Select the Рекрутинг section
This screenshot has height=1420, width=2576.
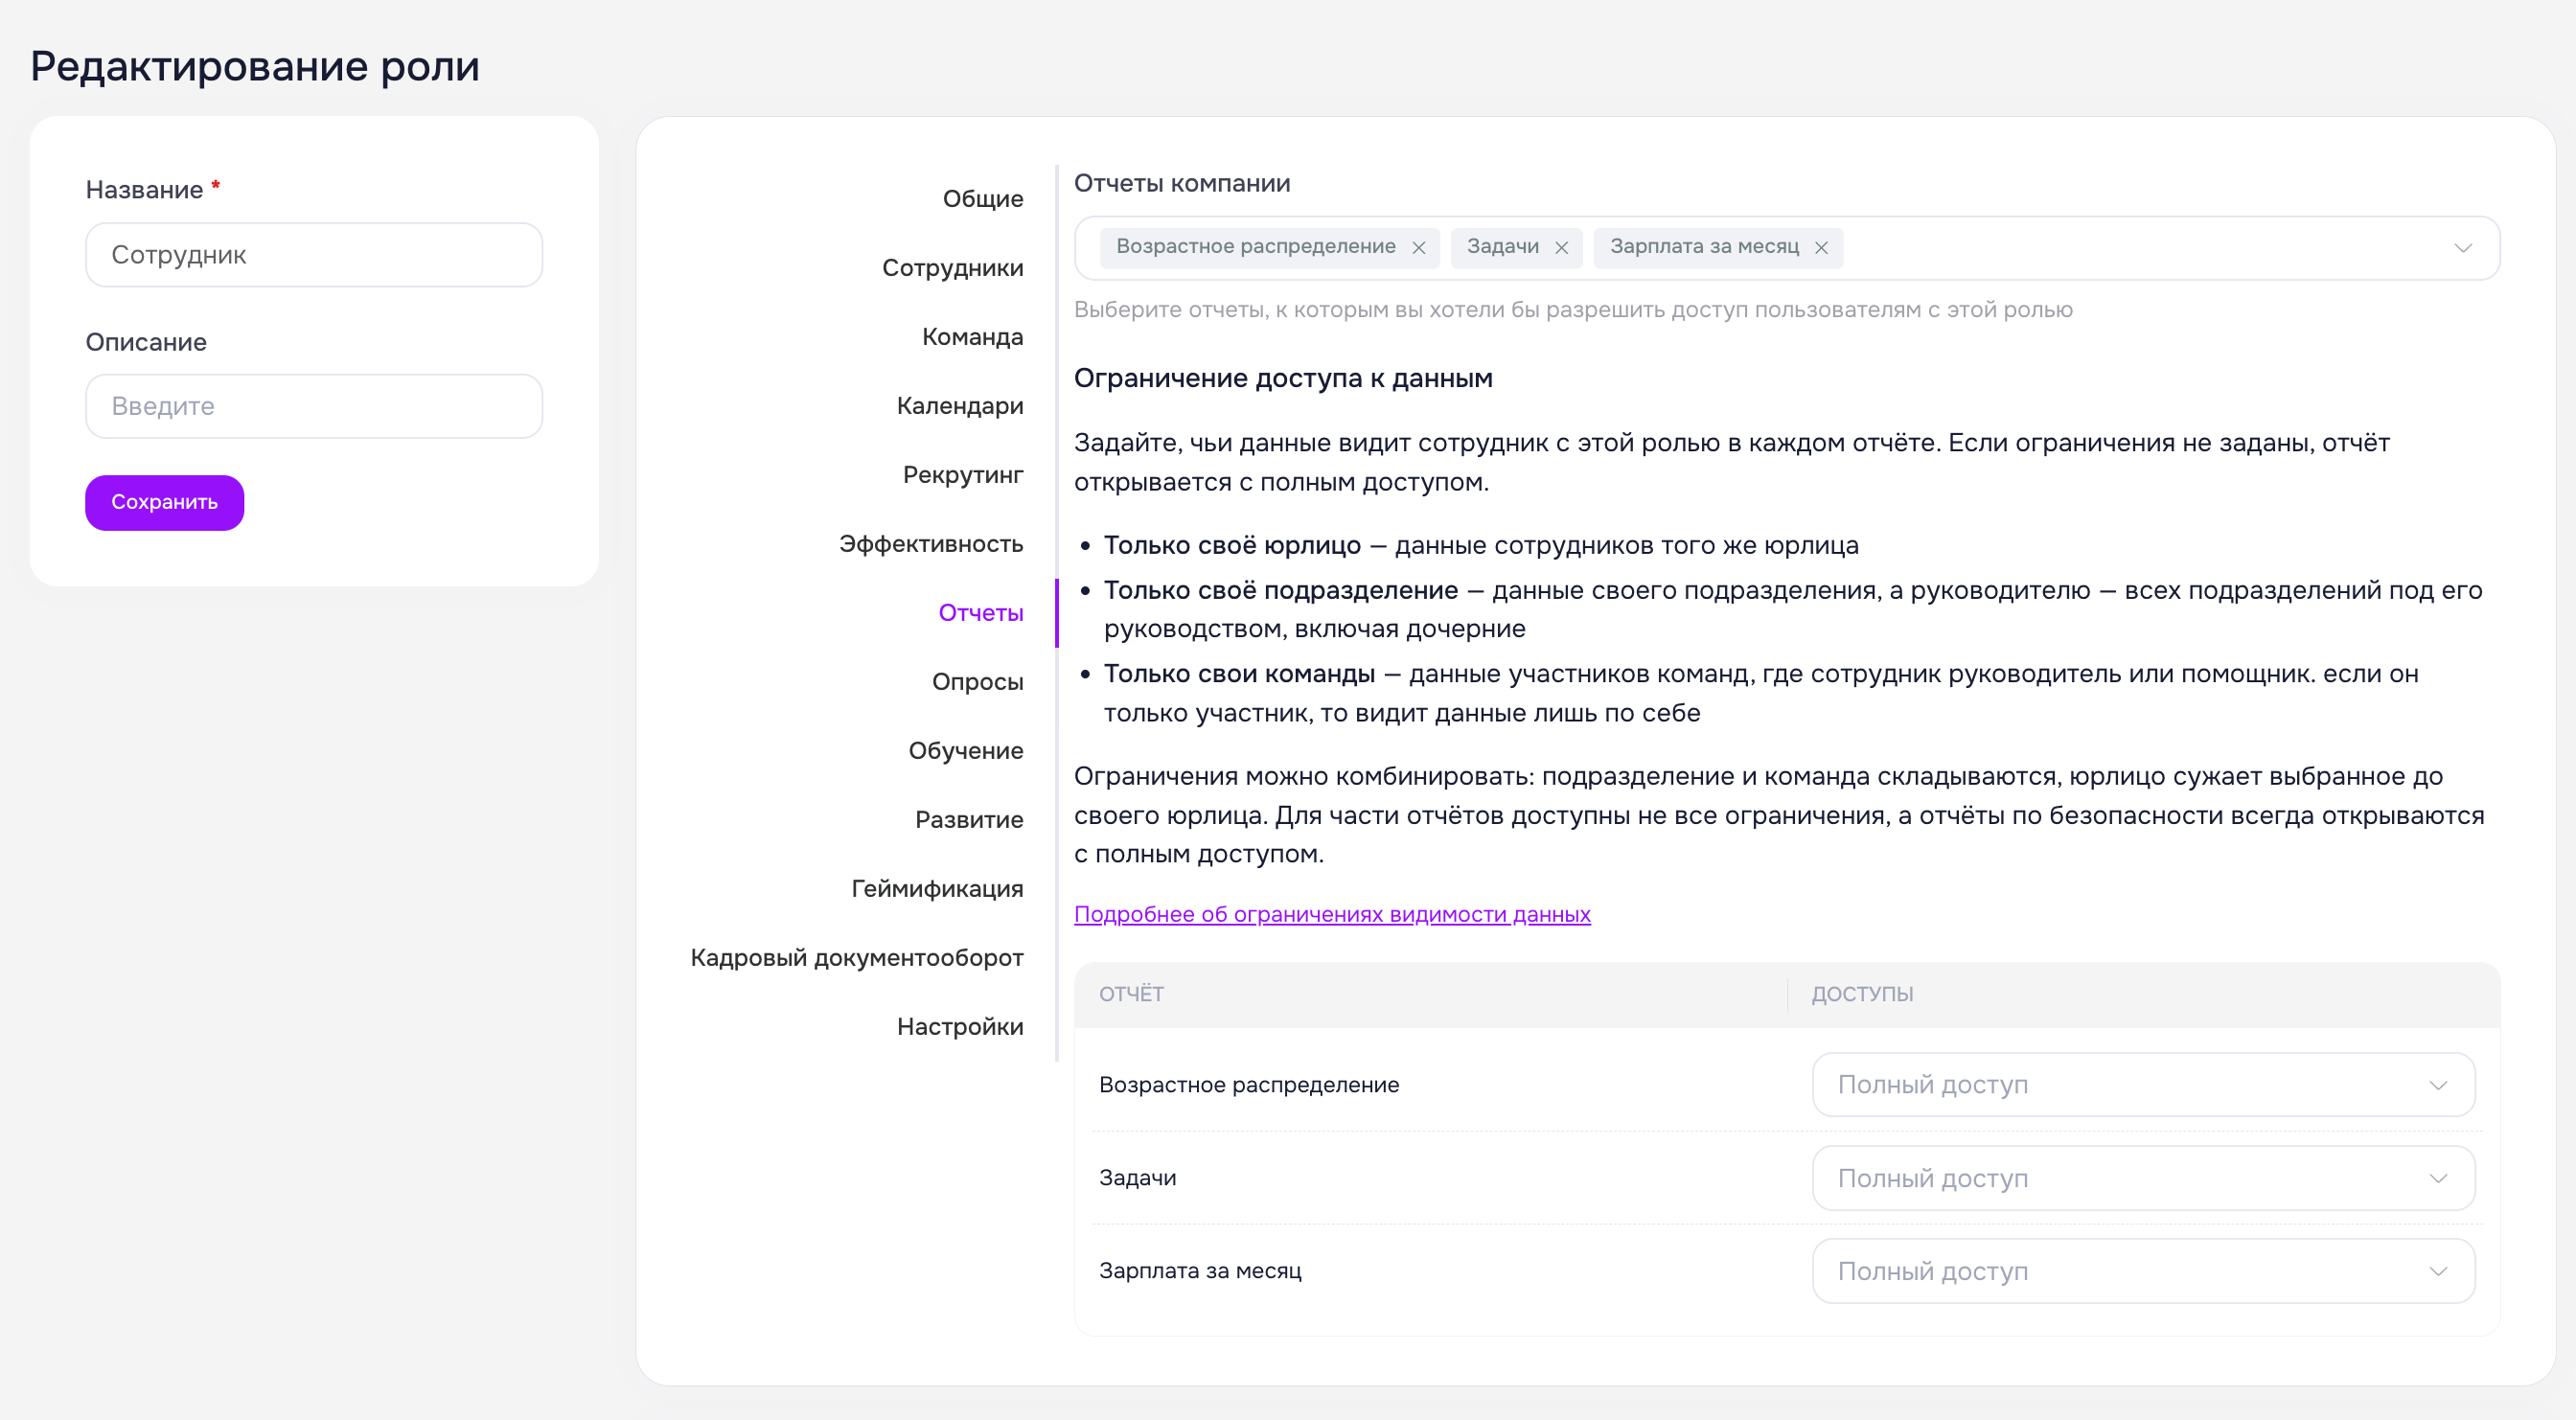point(962,475)
